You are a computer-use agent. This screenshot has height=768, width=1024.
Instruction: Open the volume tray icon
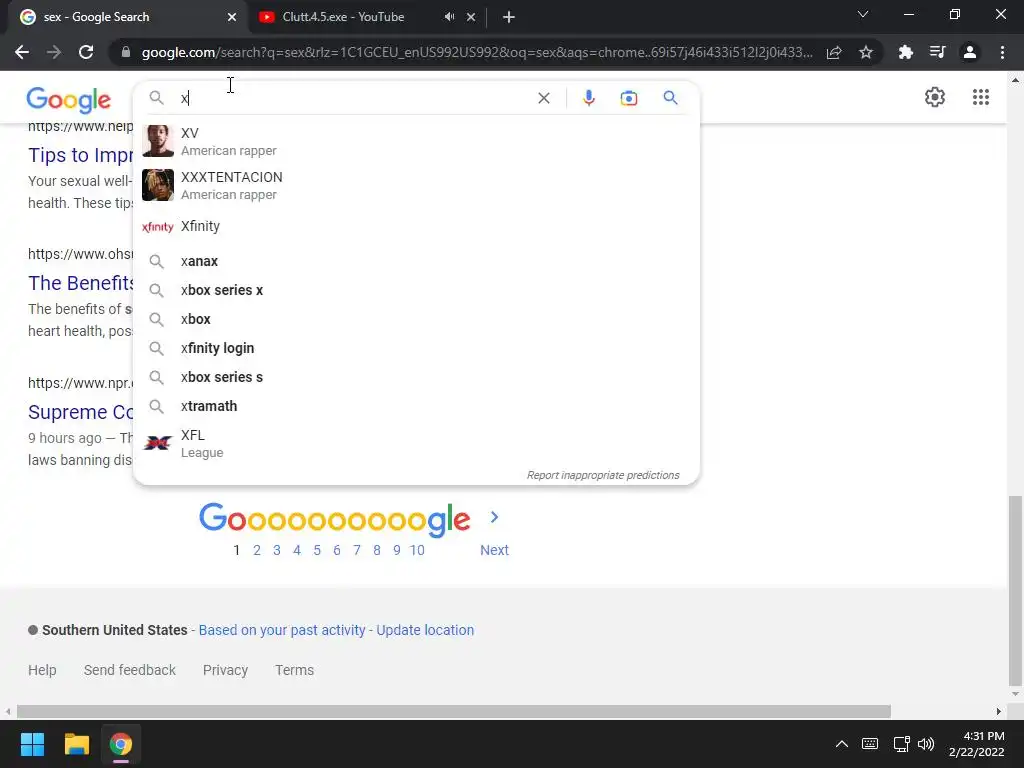926,744
